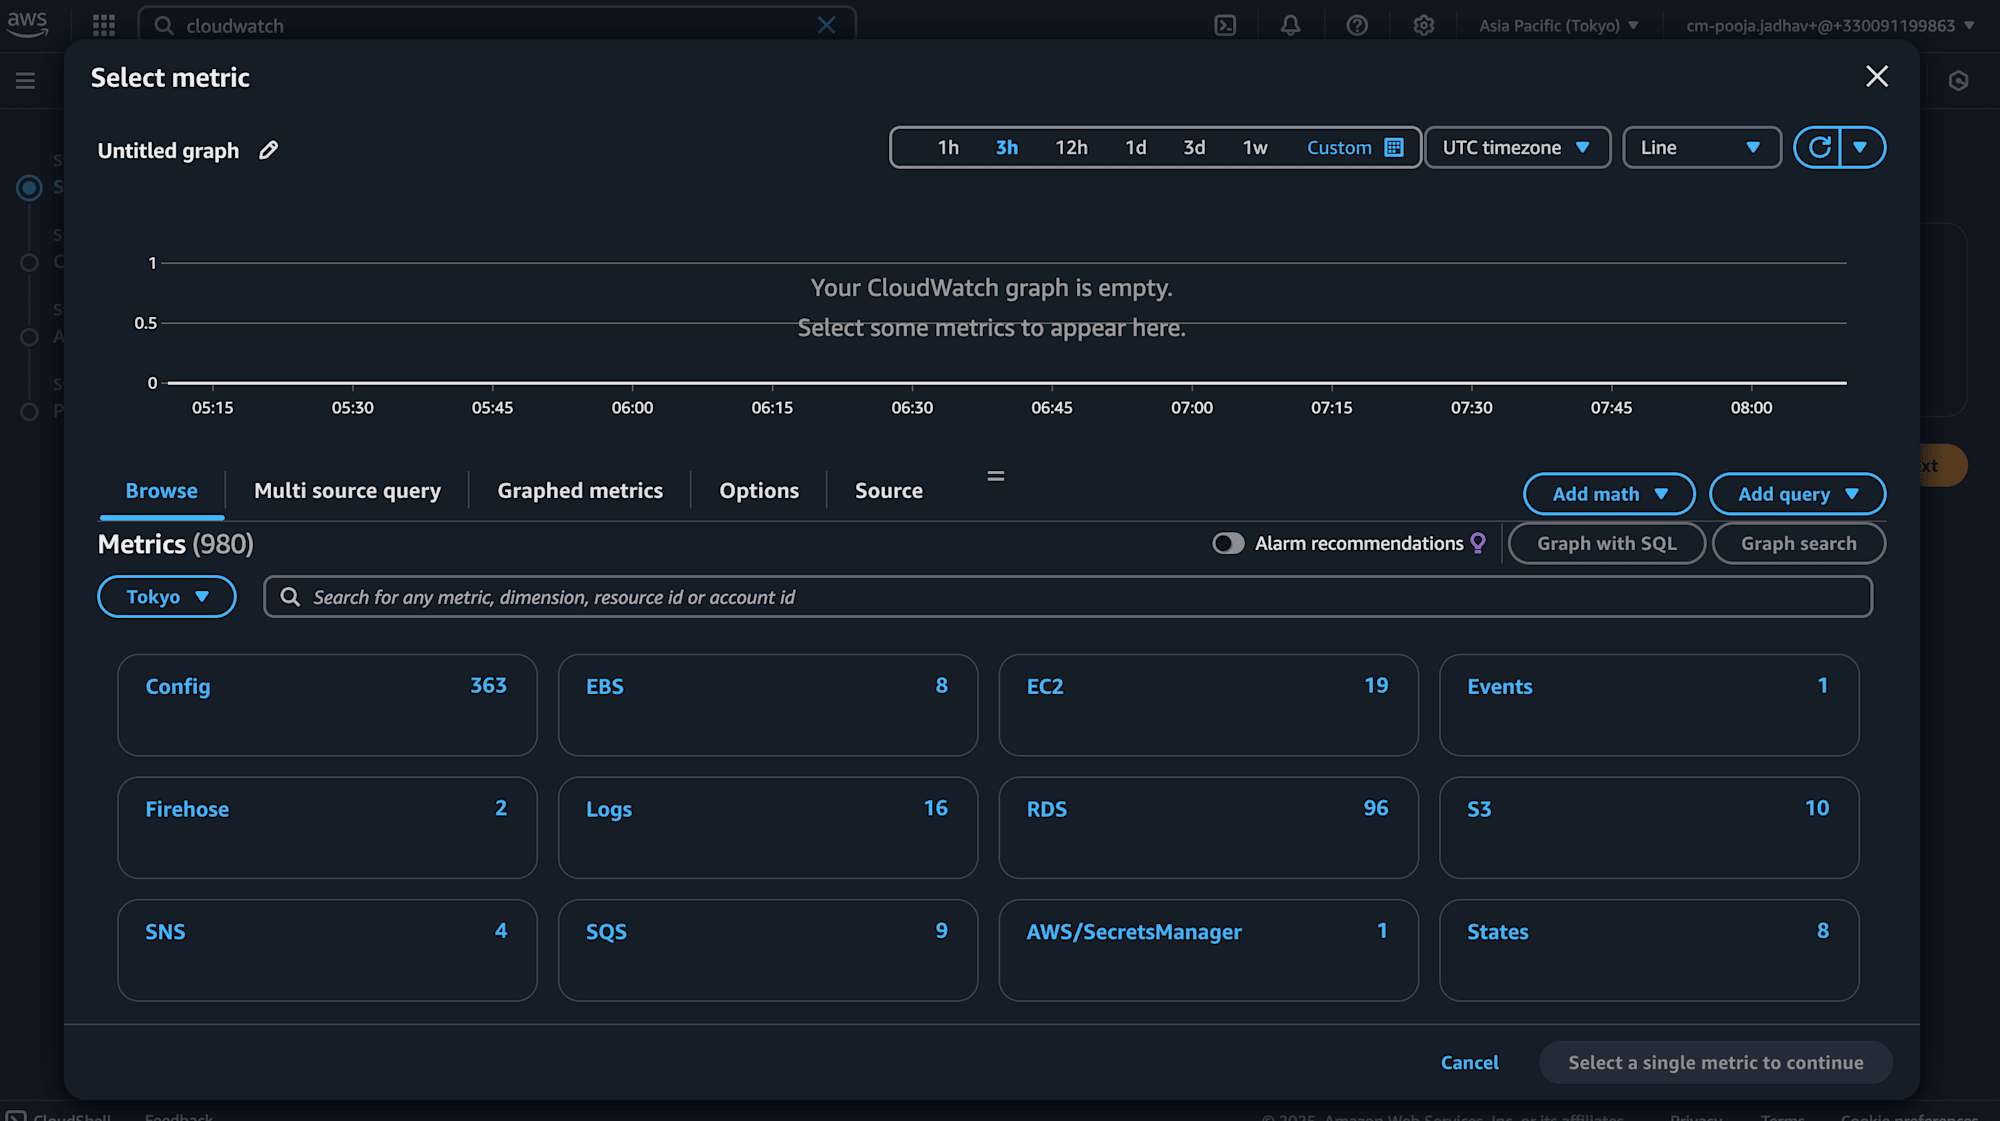This screenshot has height=1121, width=2000.
Task: Click Graph with SQL button
Action: pyautogui.click(x=1607, y=543)
